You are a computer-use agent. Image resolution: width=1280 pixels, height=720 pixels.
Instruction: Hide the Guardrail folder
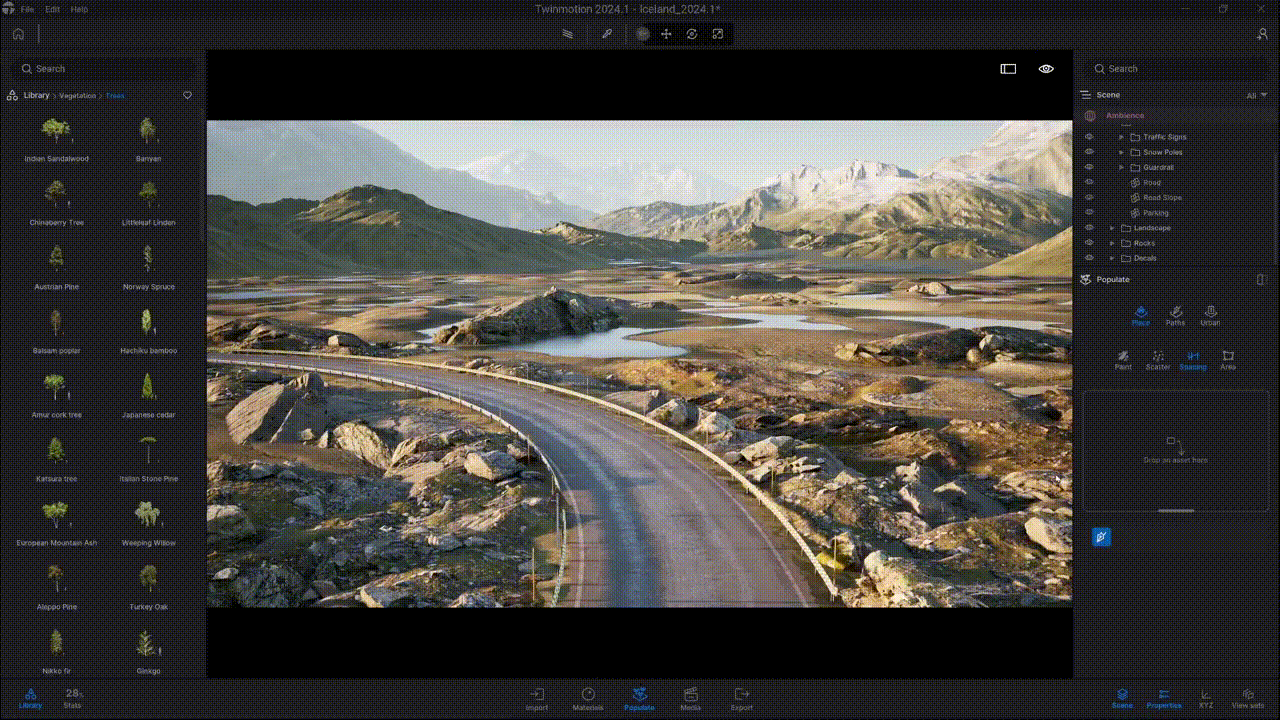pos(1089,167)
